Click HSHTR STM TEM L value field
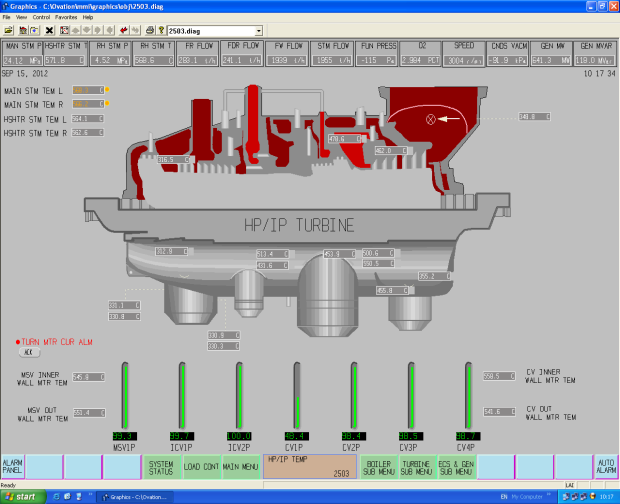The image size is (620, 504). click(87, 119)
